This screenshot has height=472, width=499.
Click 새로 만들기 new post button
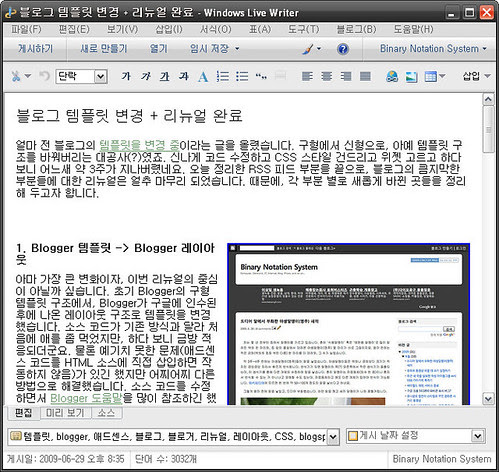104,49
